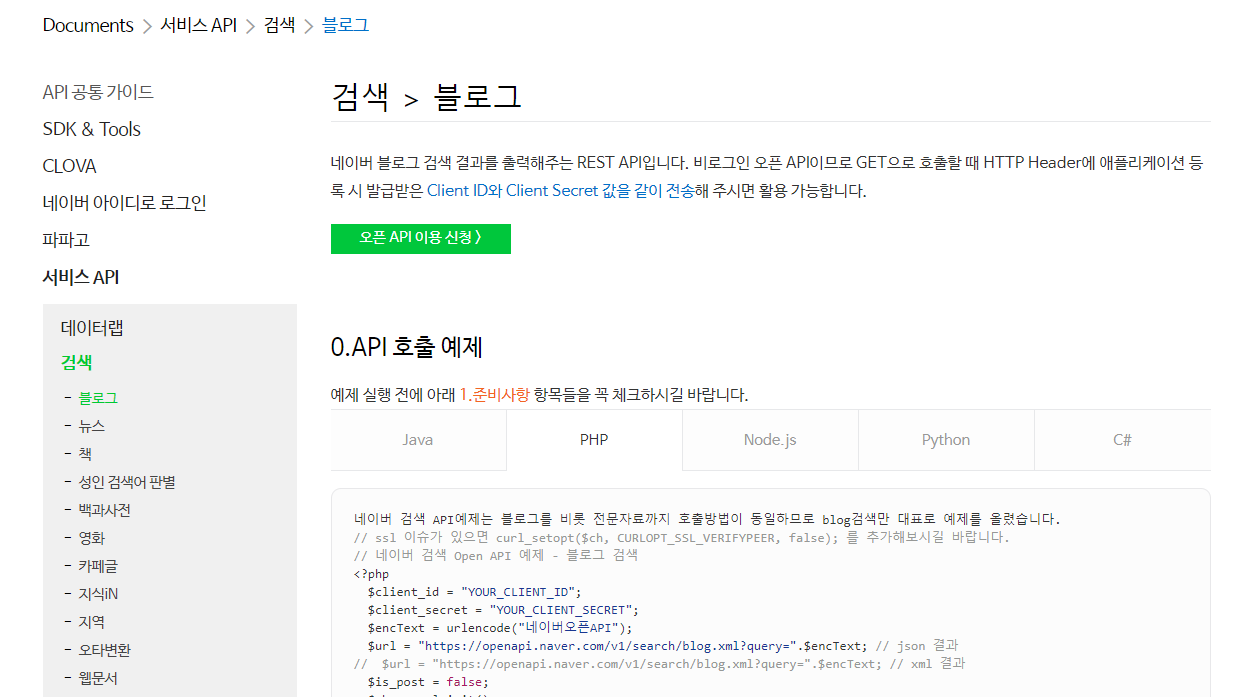This screenshot has height=697, width=1237.
Task: Open 카페글 search API page
Action: [98, 566]
